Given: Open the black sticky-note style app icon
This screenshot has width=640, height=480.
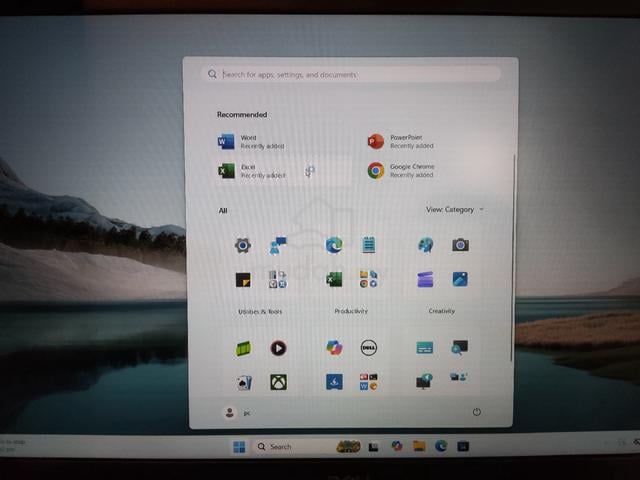Looking at the screenshot, I should pos(243,280).
